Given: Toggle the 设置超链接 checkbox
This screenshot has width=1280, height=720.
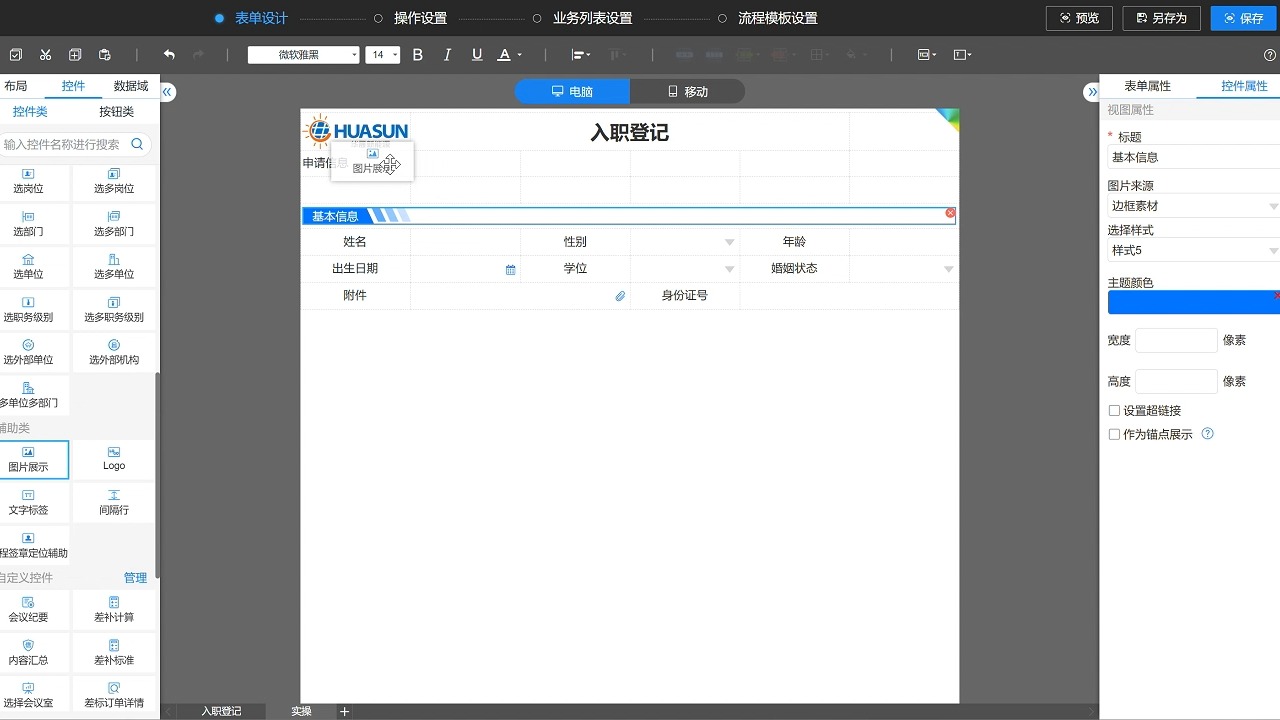Looking at the screenshot, I should click(1114, 410).
